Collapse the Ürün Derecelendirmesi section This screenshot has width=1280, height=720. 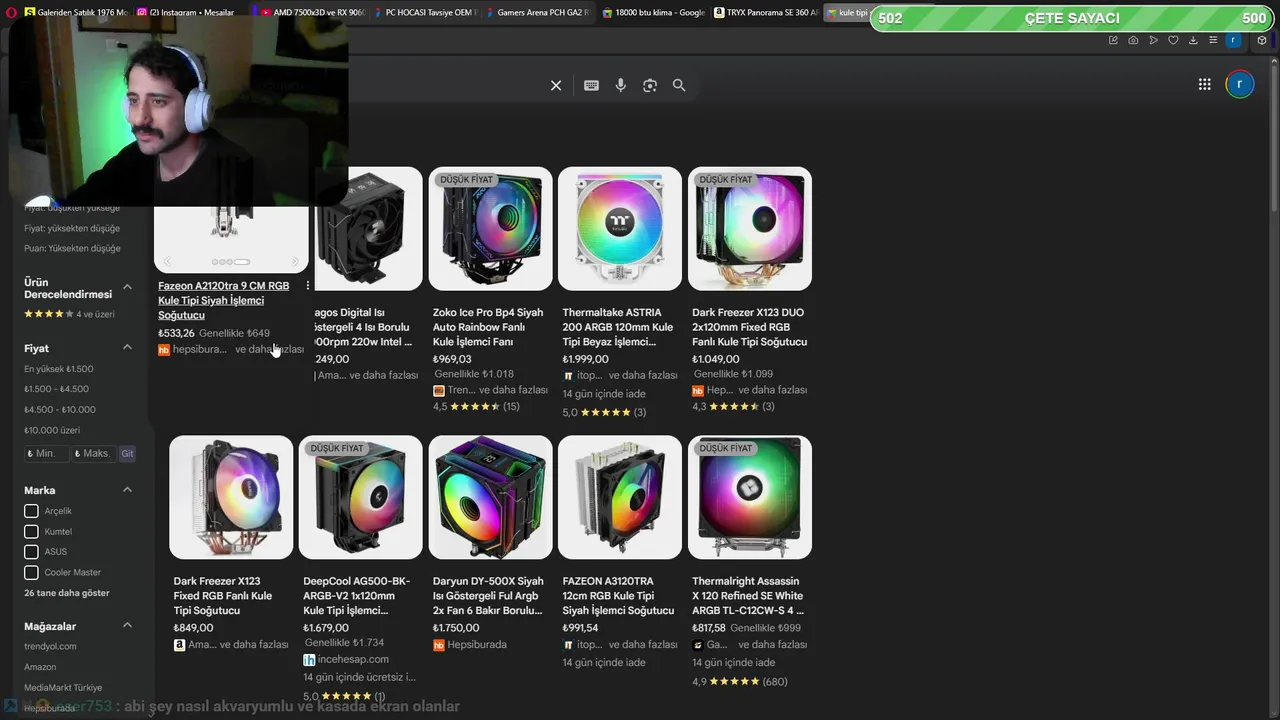[127, 287]
